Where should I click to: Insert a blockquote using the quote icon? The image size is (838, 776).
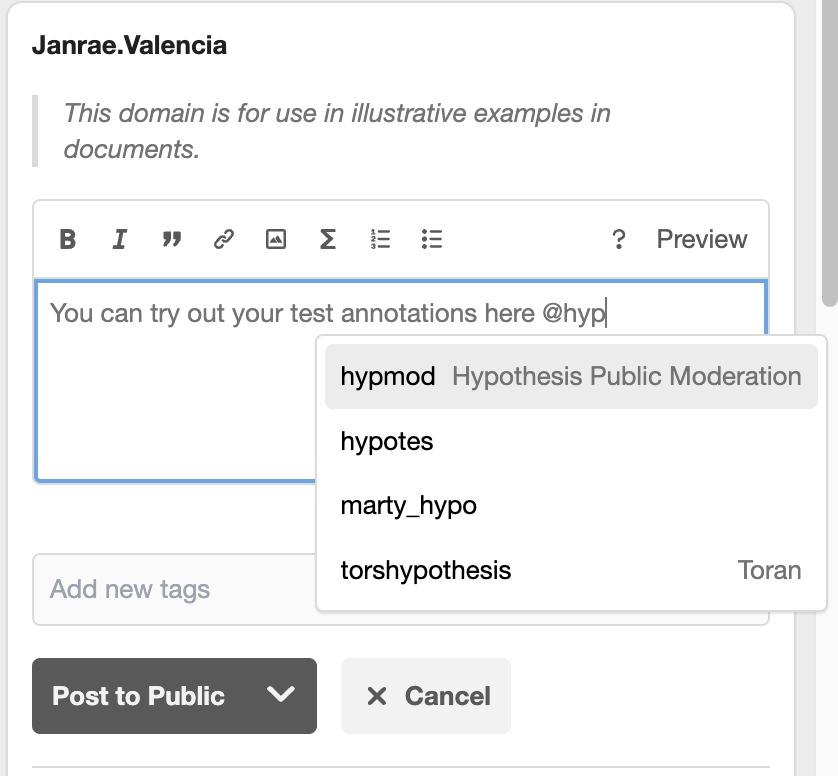click(x=172, y=239)
